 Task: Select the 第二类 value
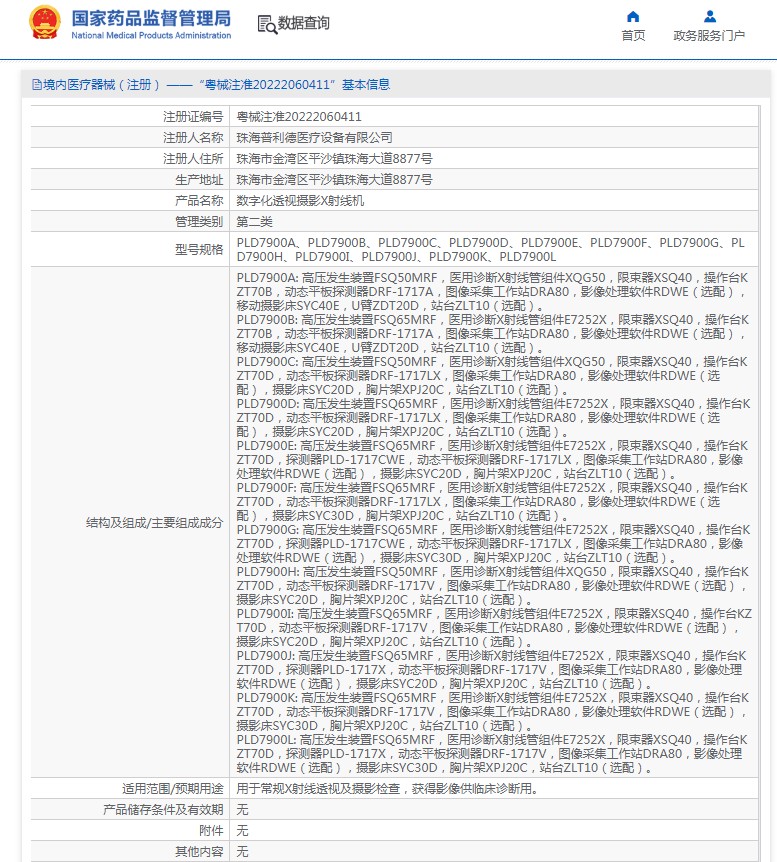(255, 222)
